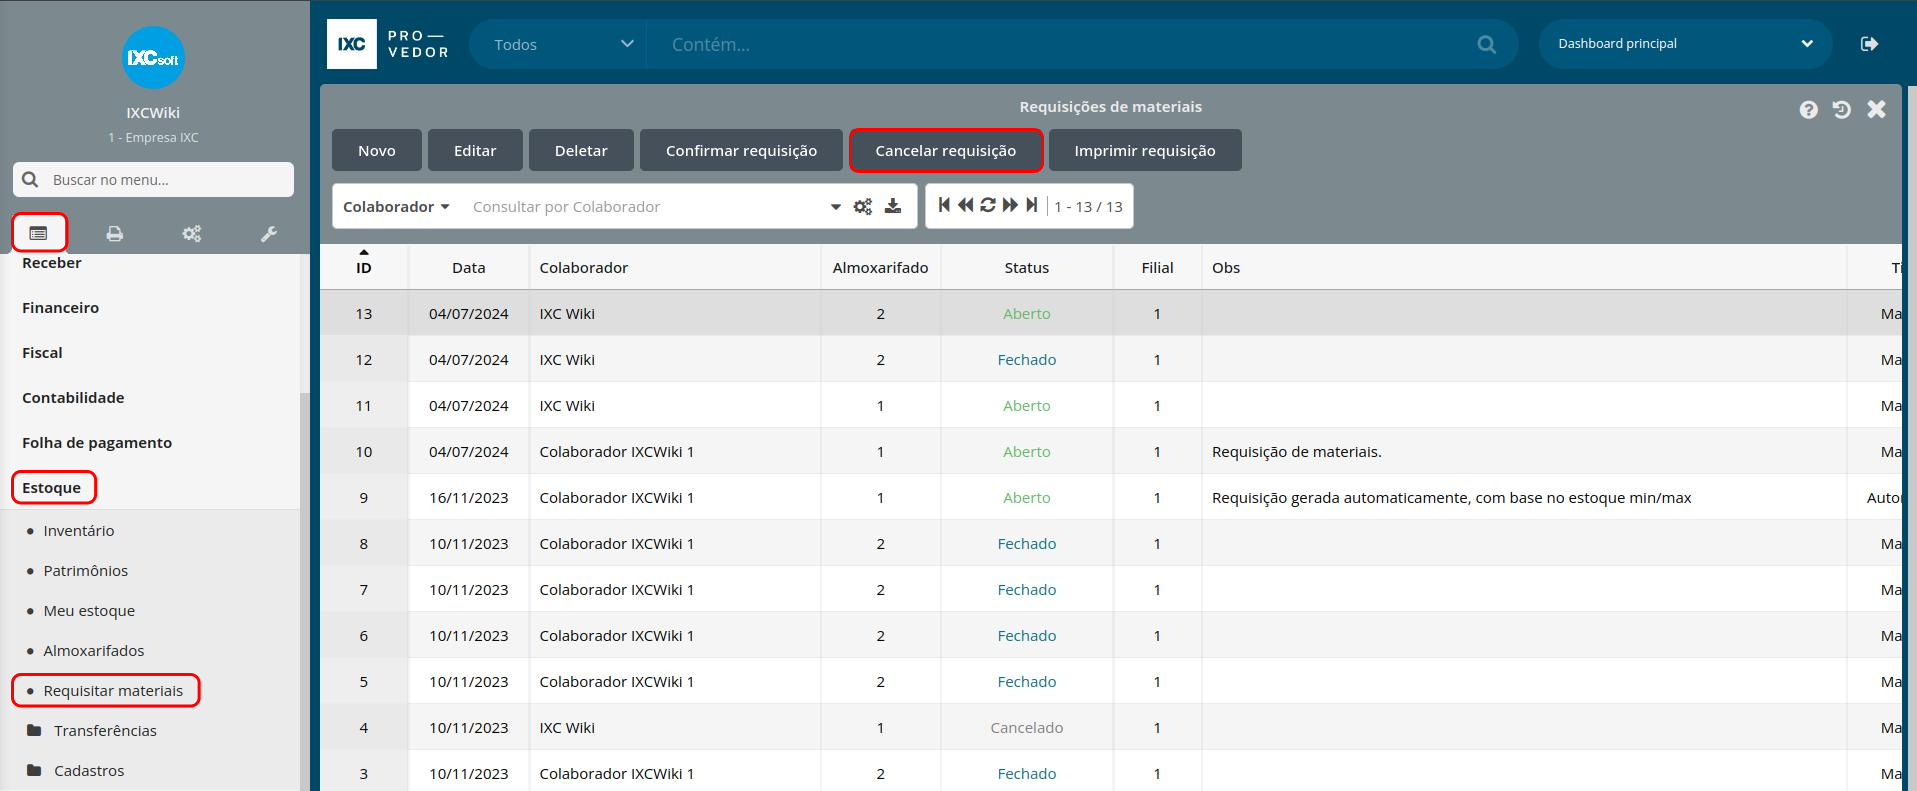Sort by the Almoxarifado column header
1917x791 pixels.
881,267
